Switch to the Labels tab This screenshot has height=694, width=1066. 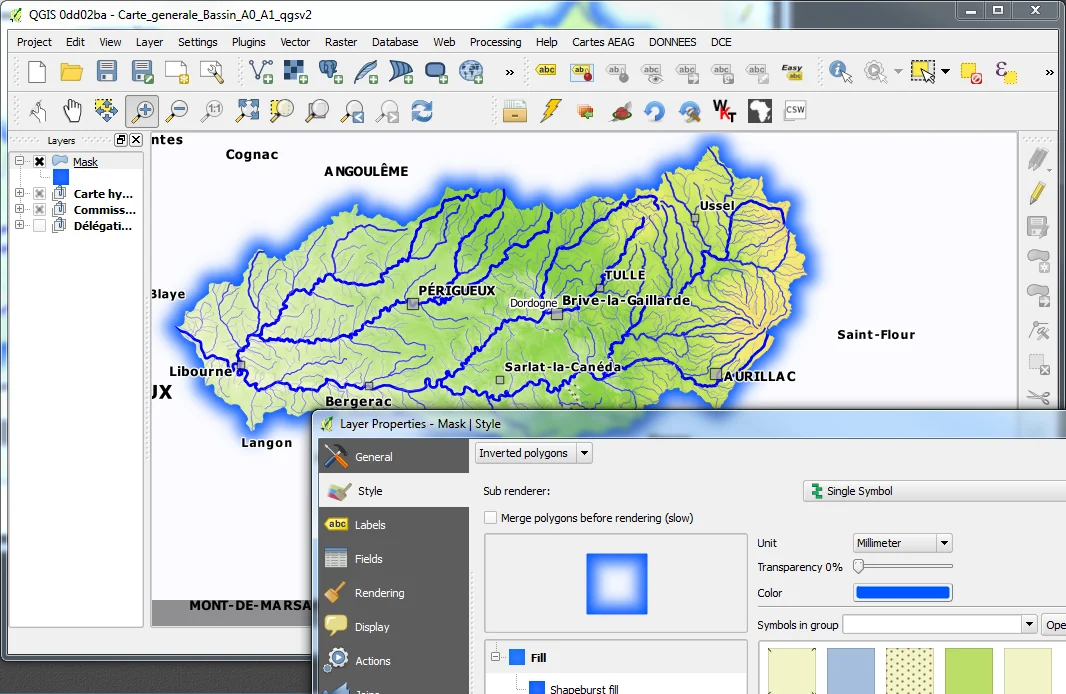coord(369,525)
